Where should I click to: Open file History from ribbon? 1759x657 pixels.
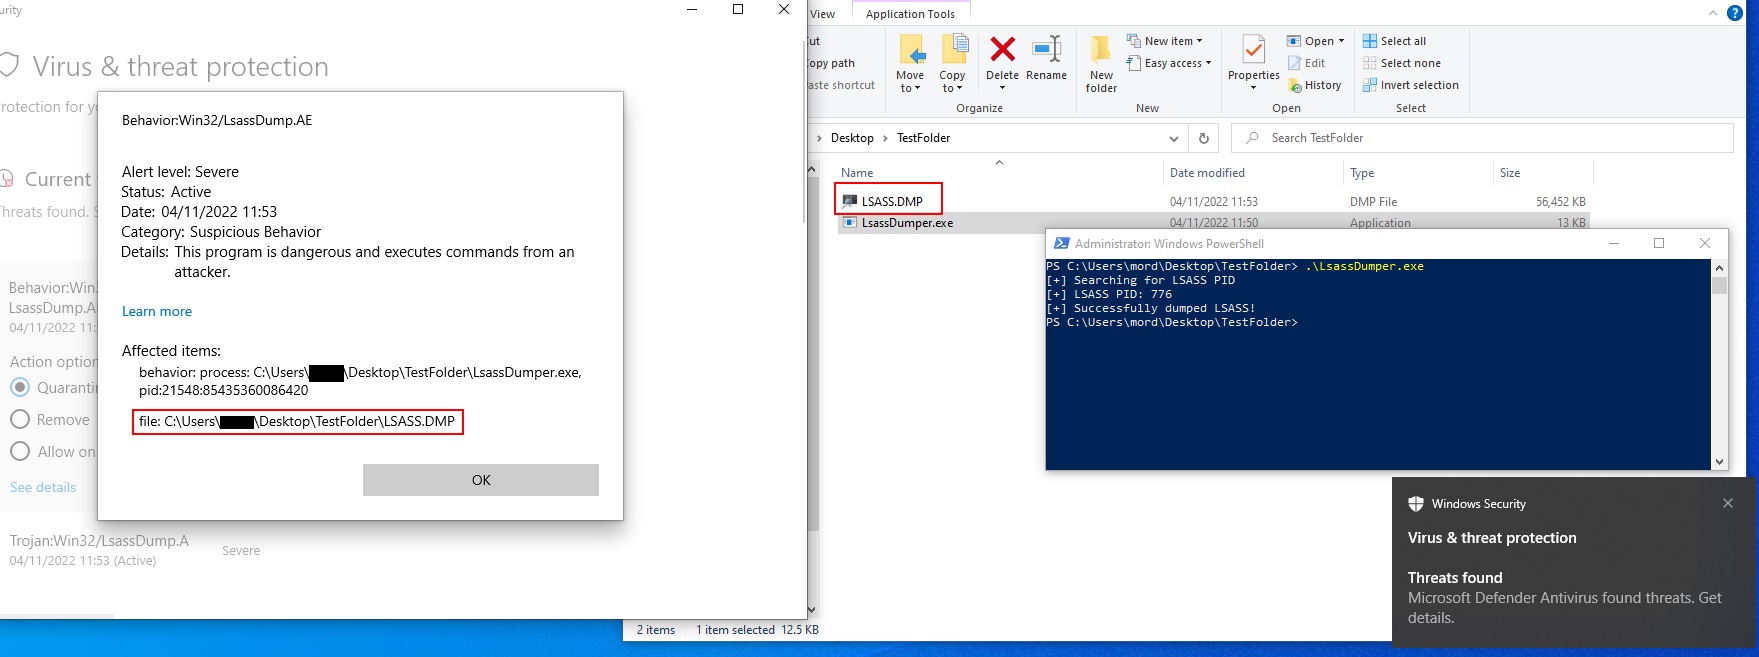(1315, 85)
